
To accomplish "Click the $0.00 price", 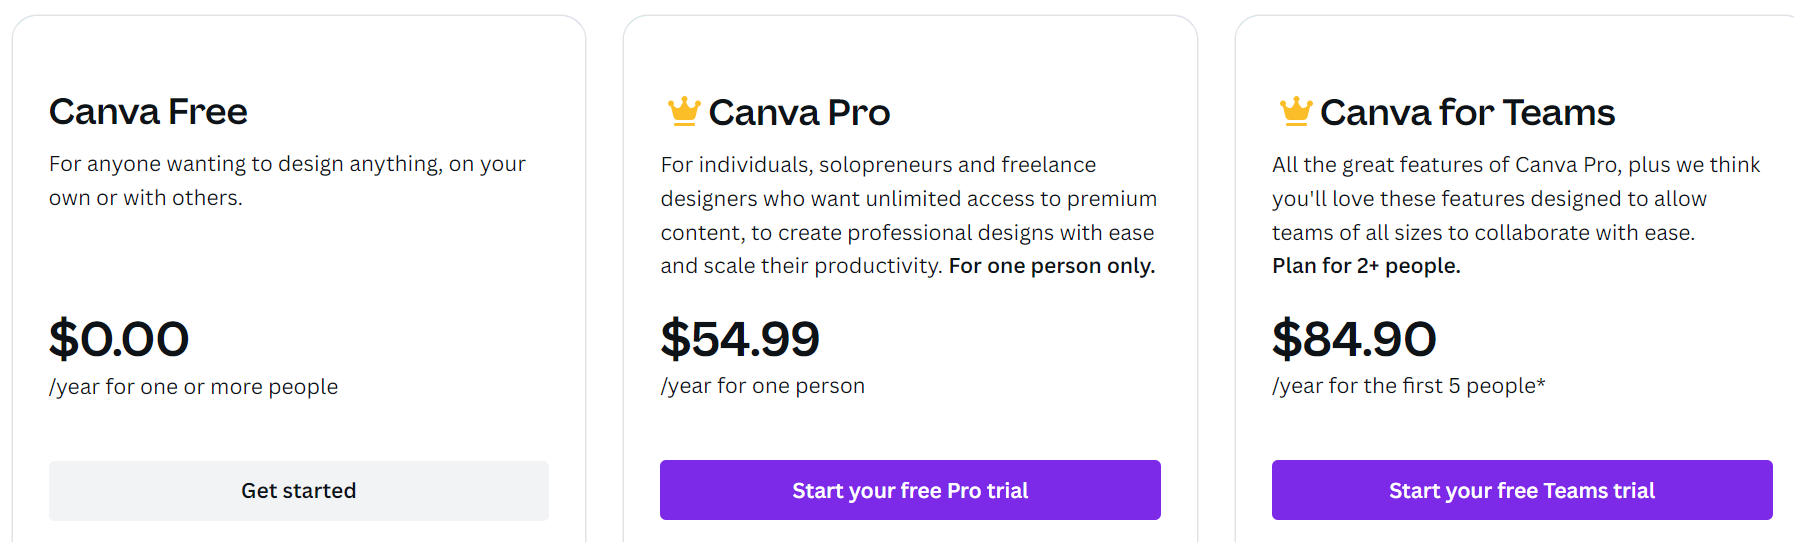I will point(119,339).
